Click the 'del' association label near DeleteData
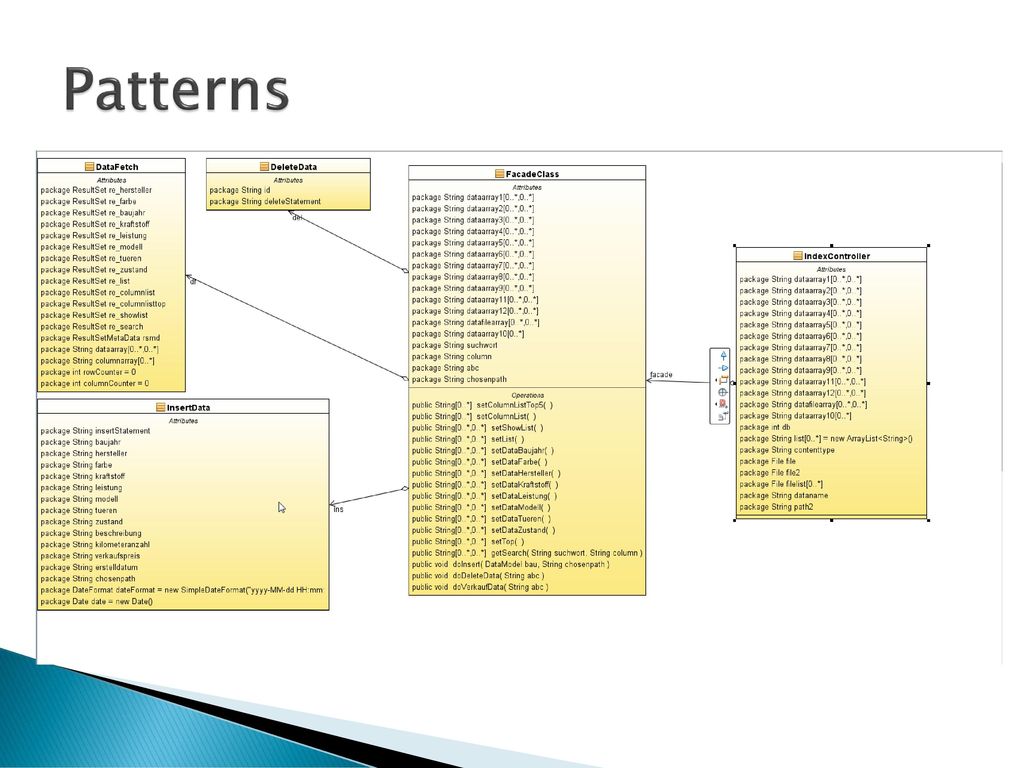The width and height of the screenshot is (1024, 768). [297, 217]
